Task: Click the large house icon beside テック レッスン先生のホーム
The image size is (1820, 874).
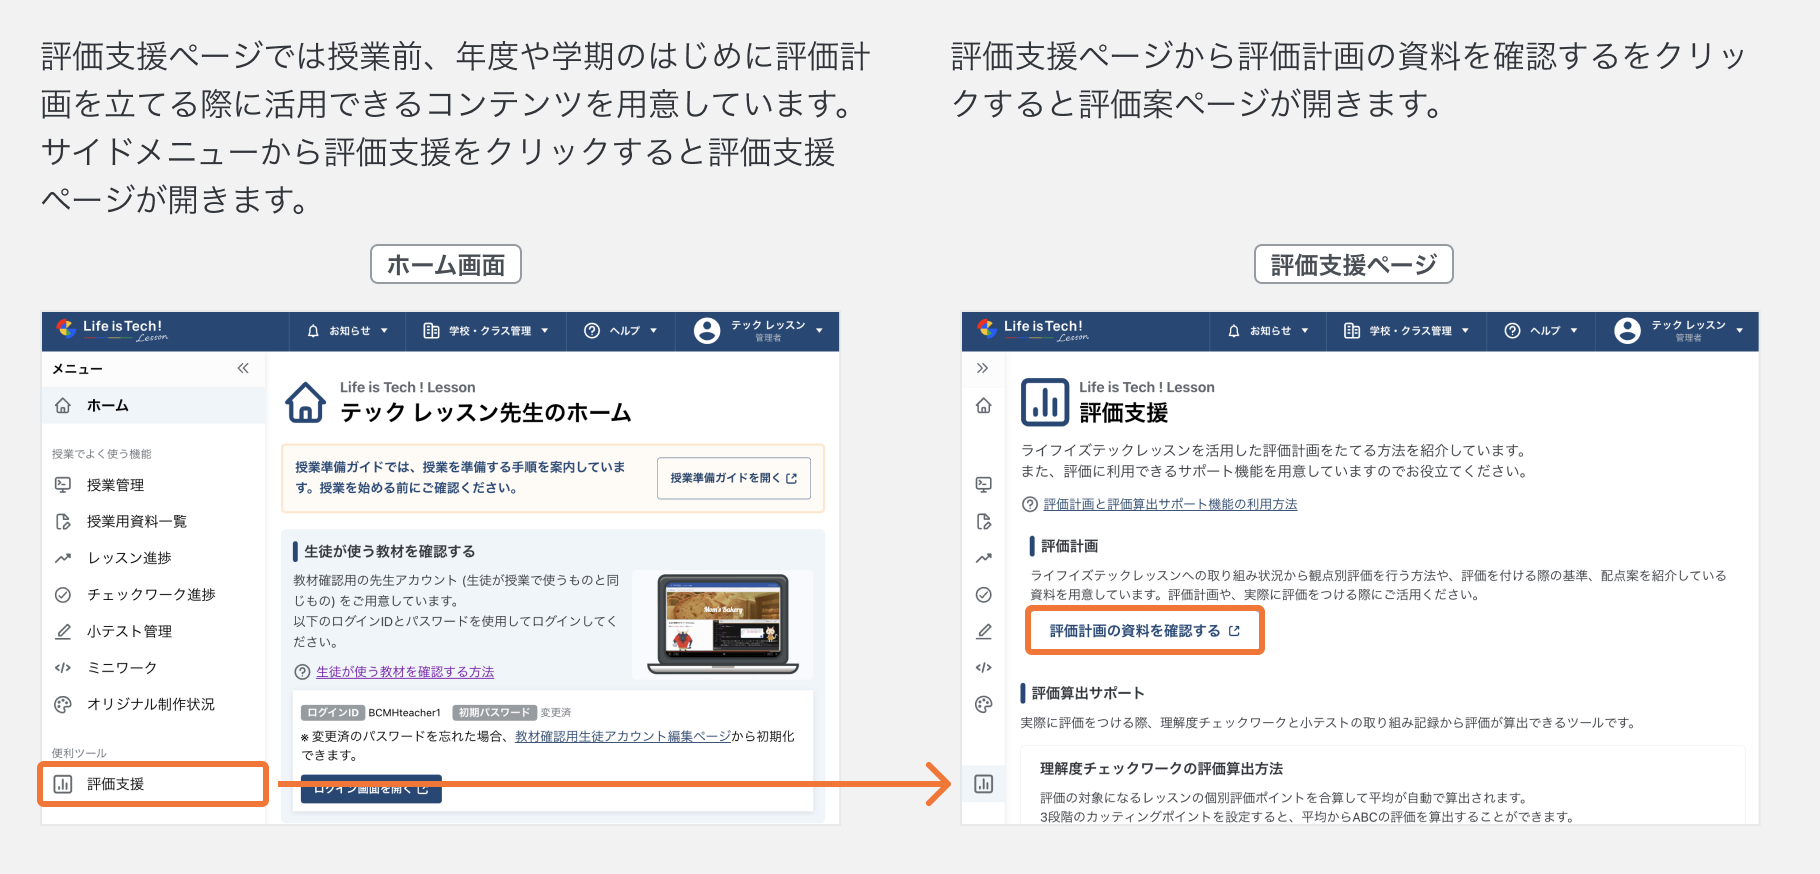Action: pos(306,402)
